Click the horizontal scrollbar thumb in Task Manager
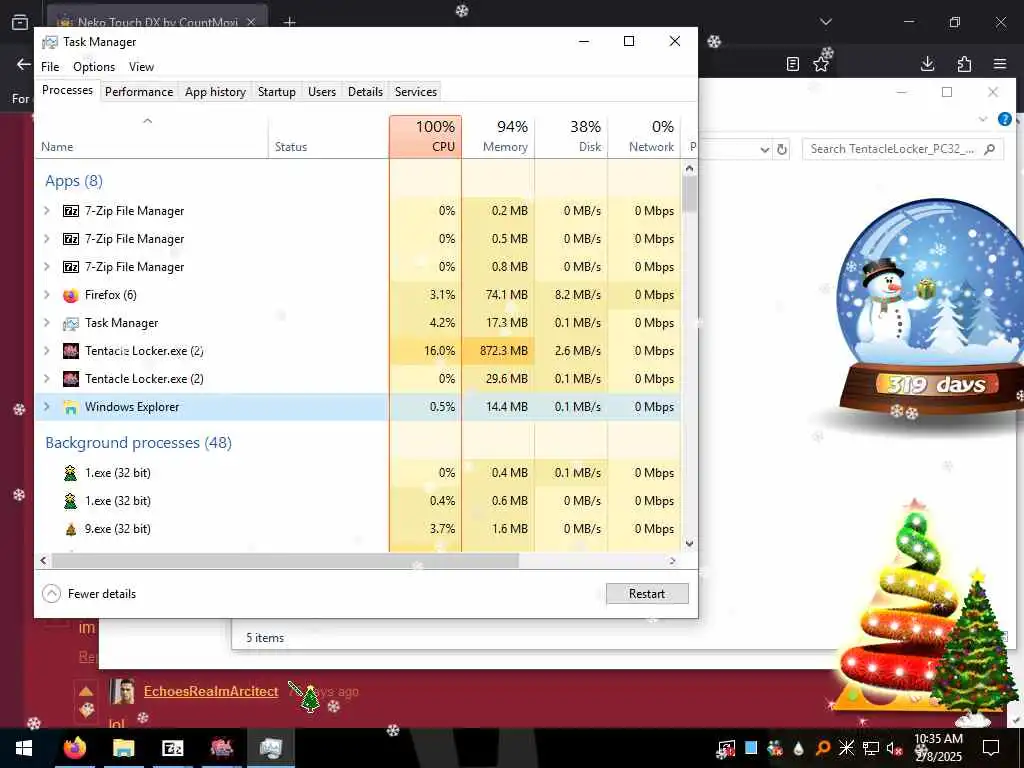 [285, 561]
